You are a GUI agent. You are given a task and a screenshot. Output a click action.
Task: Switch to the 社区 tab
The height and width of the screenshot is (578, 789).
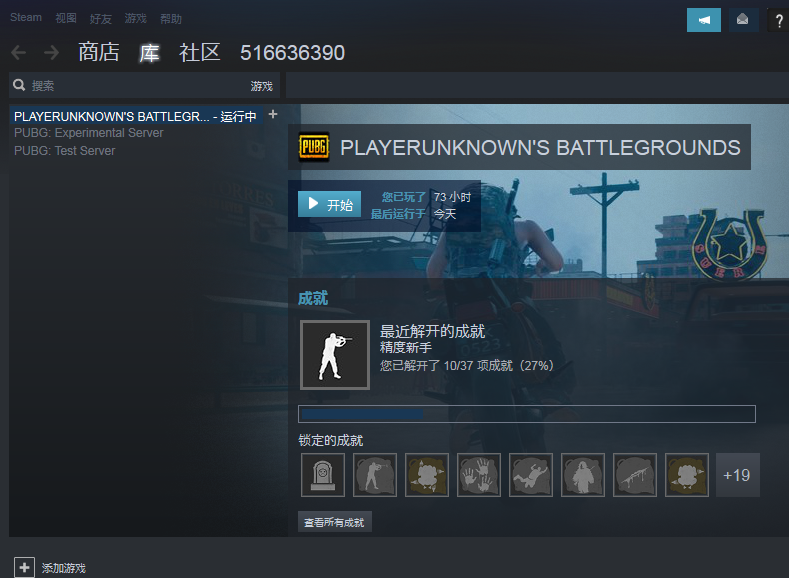click(x=200, y=52)
